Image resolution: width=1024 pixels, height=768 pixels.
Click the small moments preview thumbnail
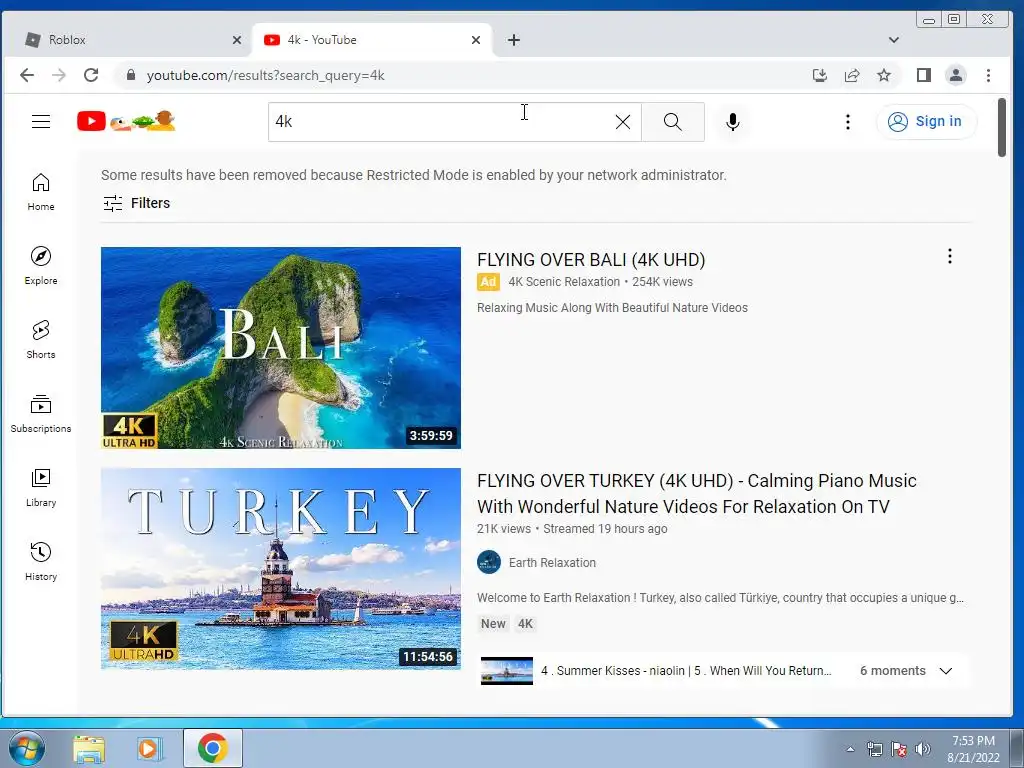coord(507,671)
